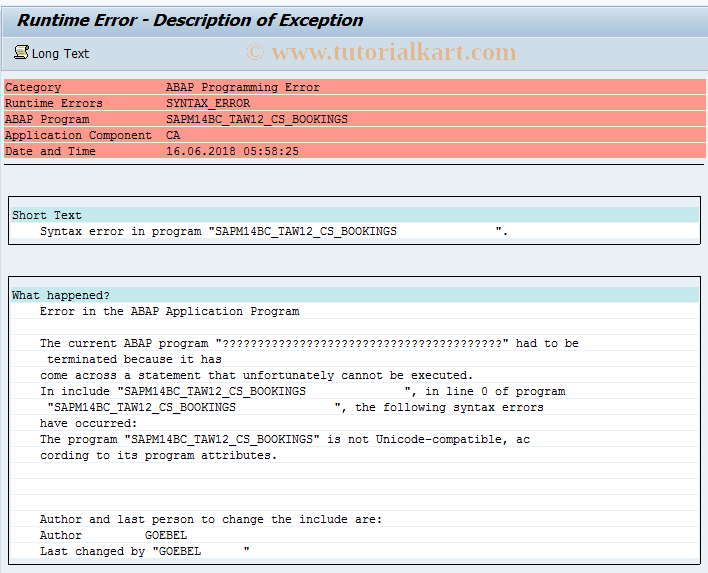Screen dimensions: 708x573
Task: Click the CA application component value
Action: (x=173, y=135)
